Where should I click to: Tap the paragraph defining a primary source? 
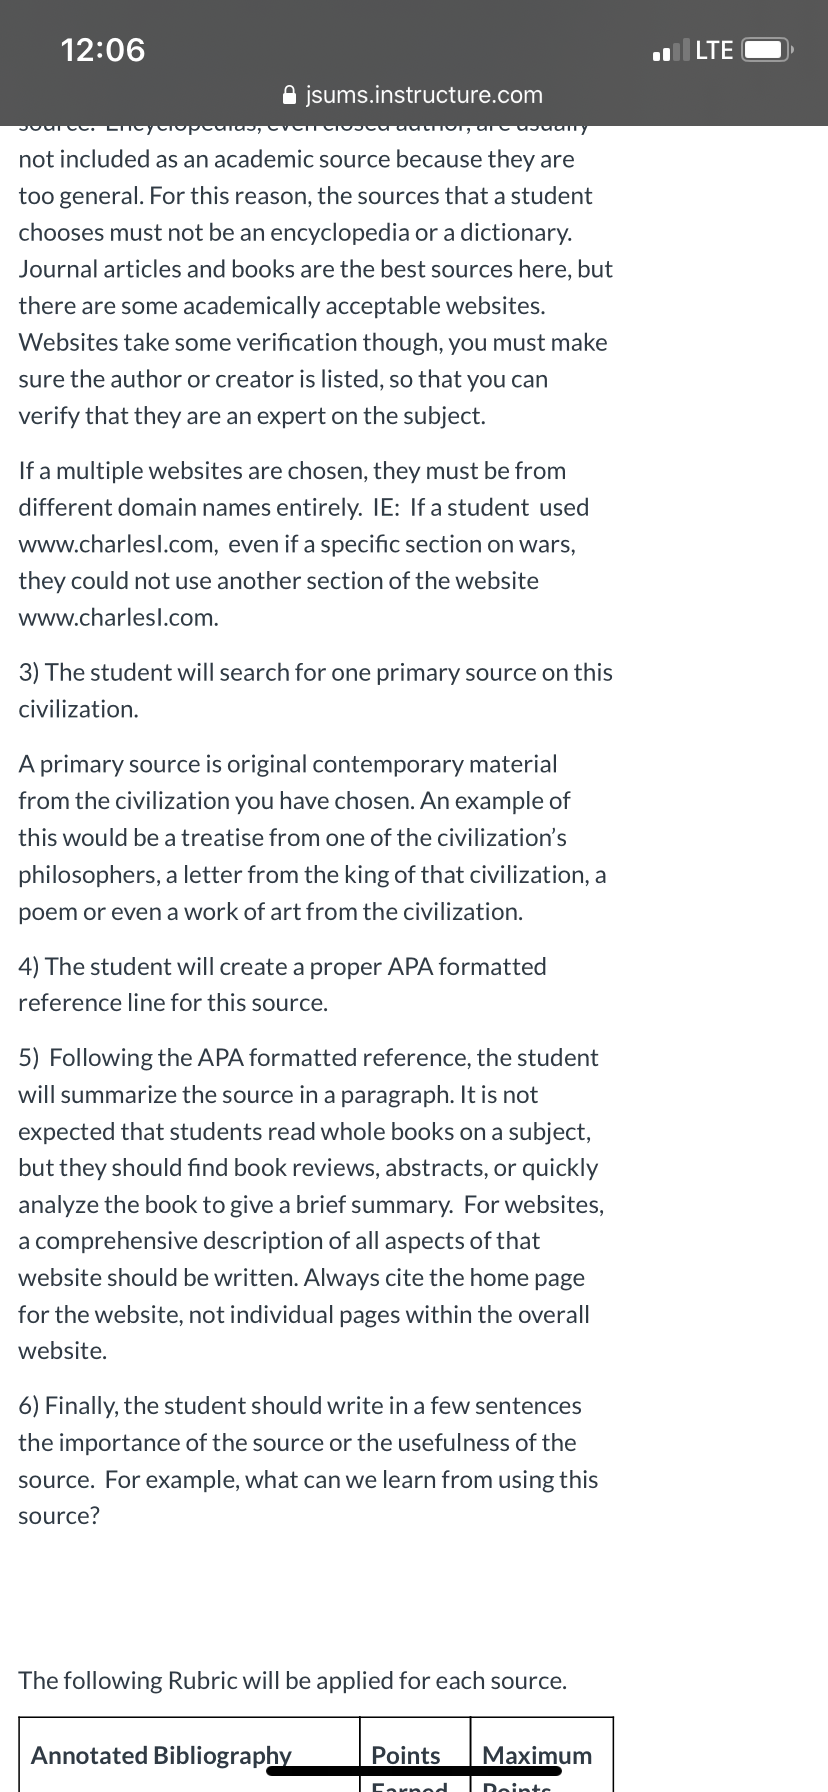pyautogui.click(x=312, y=837)
